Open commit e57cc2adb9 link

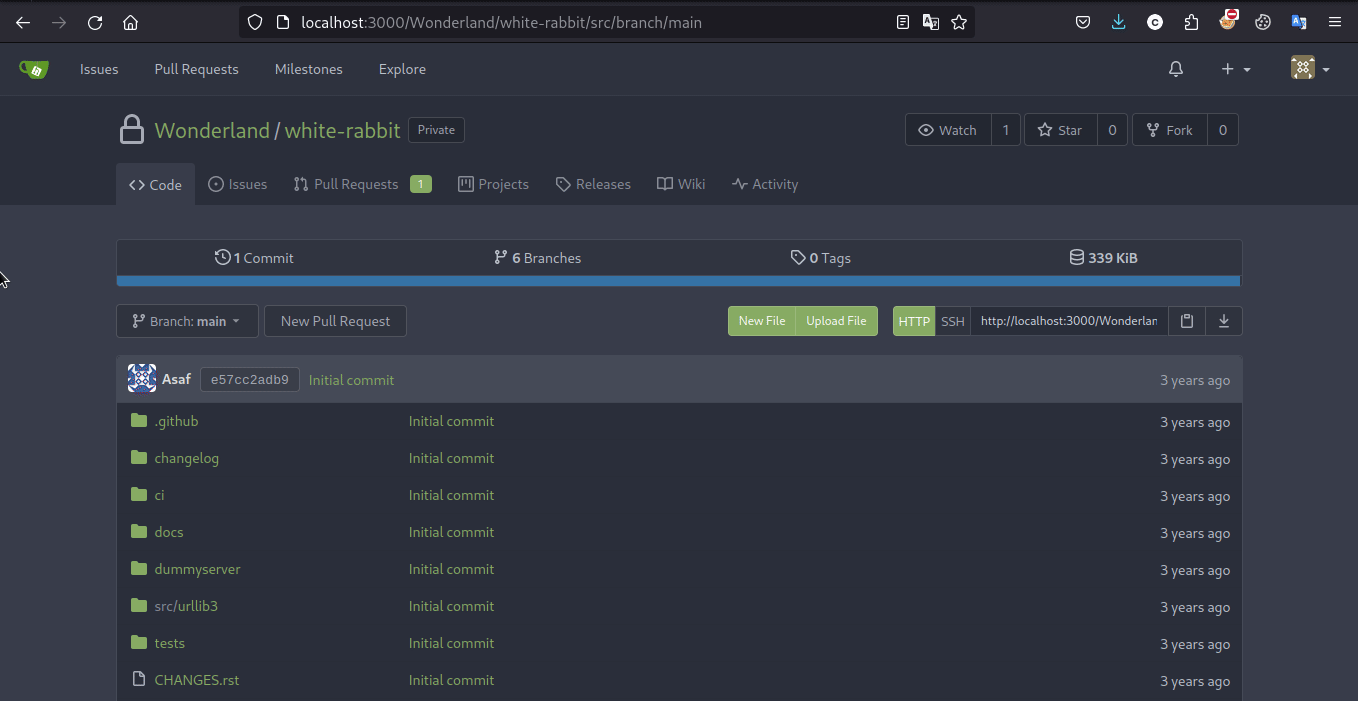point(249,380)
